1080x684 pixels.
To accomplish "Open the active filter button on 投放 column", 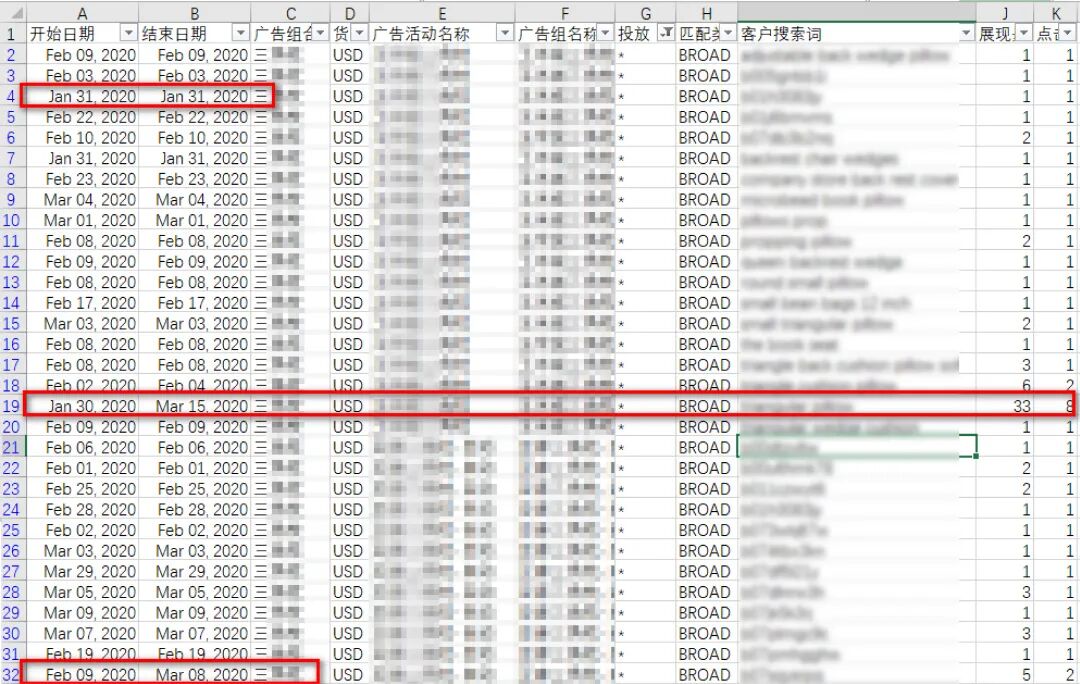I will click(666, 33).
